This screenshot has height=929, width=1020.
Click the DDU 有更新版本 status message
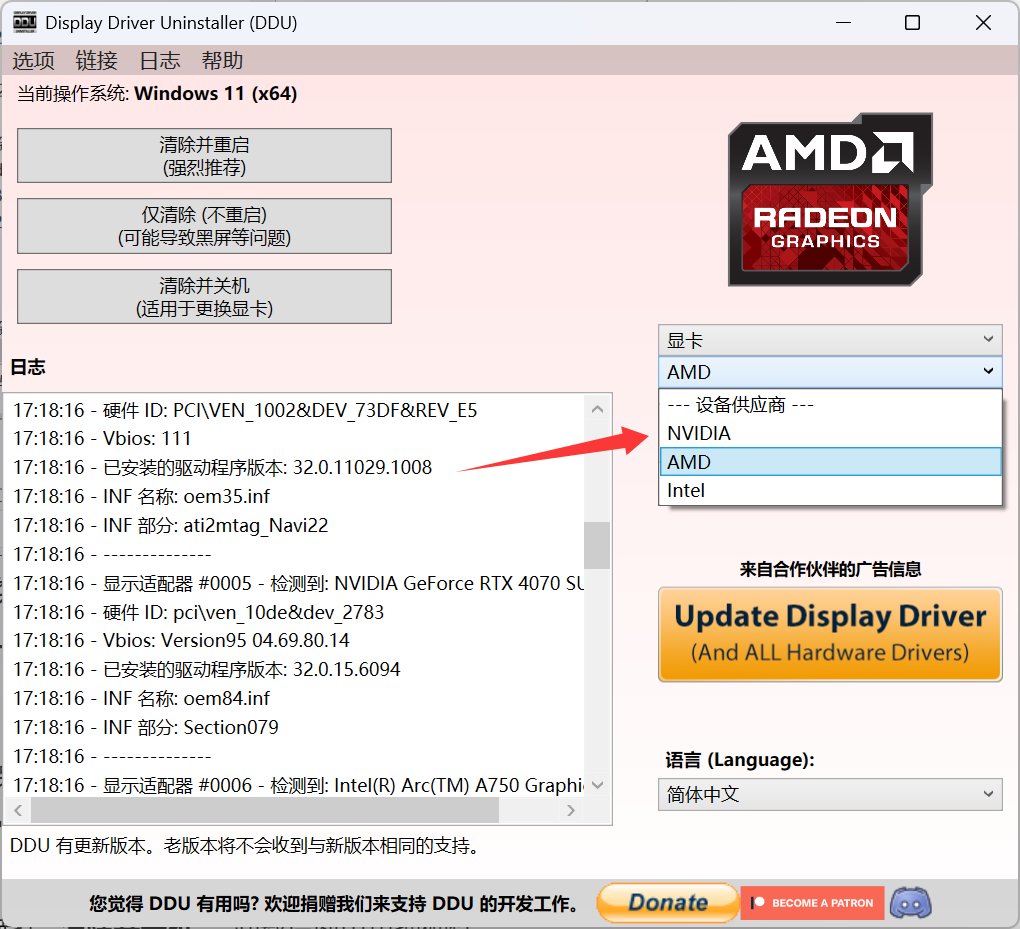245,846
